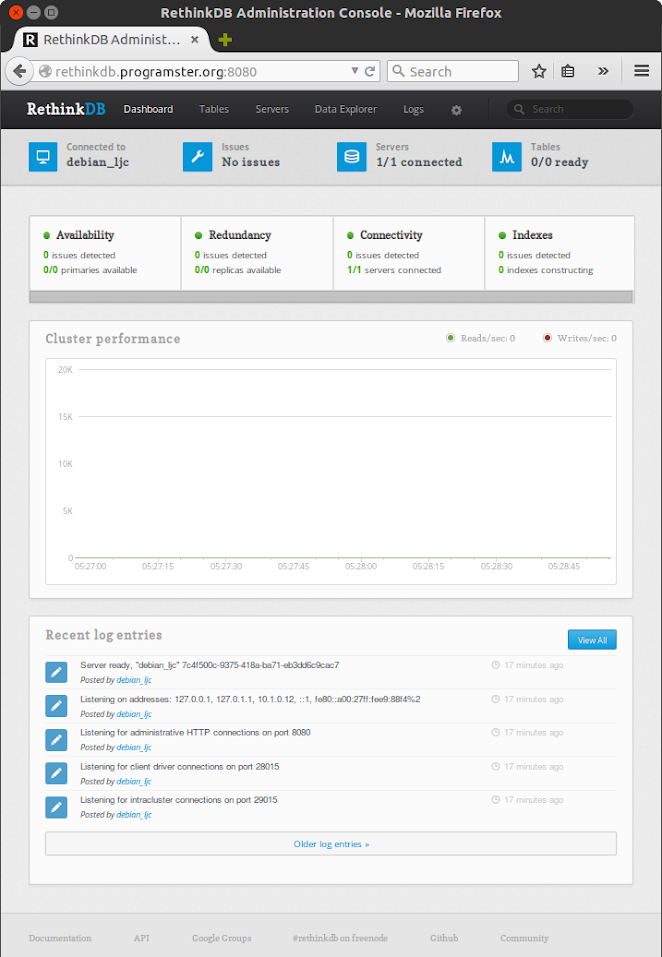Open the Google Groups footer link
The image size is (662, 957).
tap(221, 938)
